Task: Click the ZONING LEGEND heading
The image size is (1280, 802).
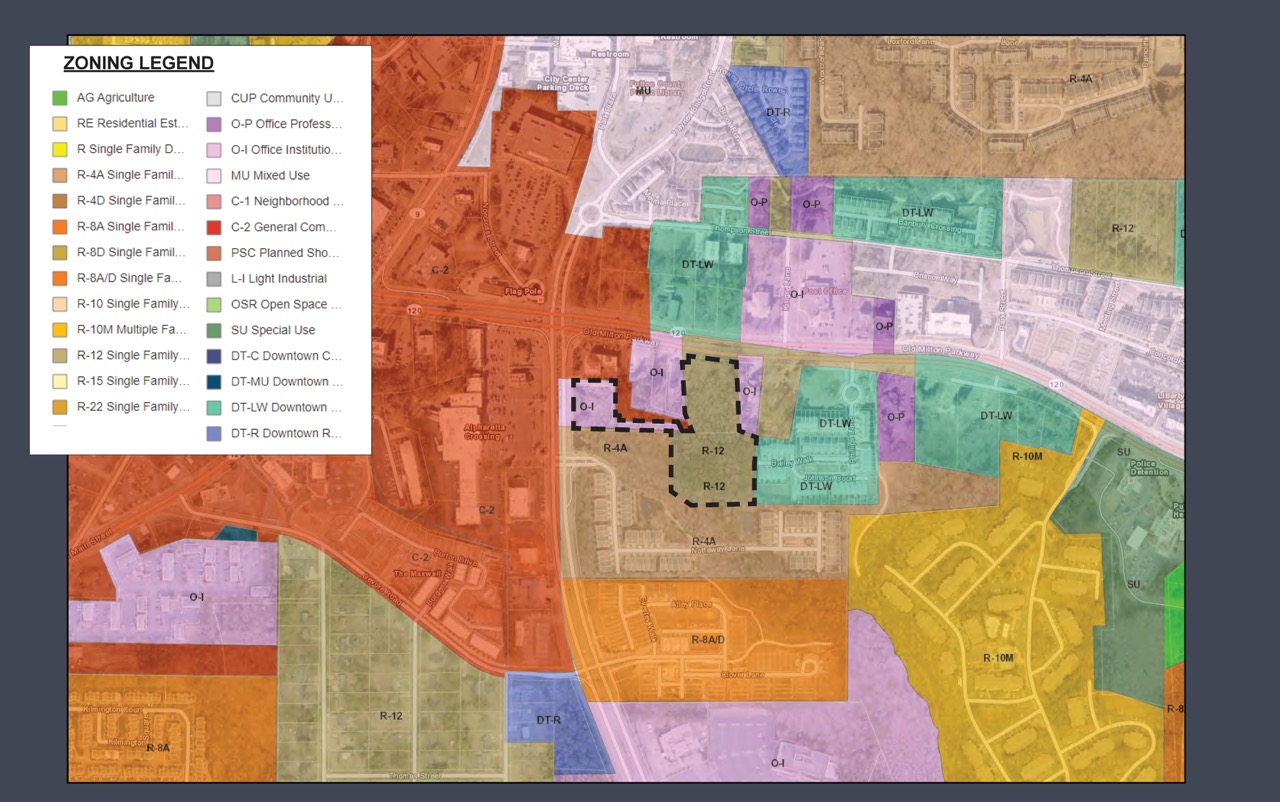Action: point(138,63)
